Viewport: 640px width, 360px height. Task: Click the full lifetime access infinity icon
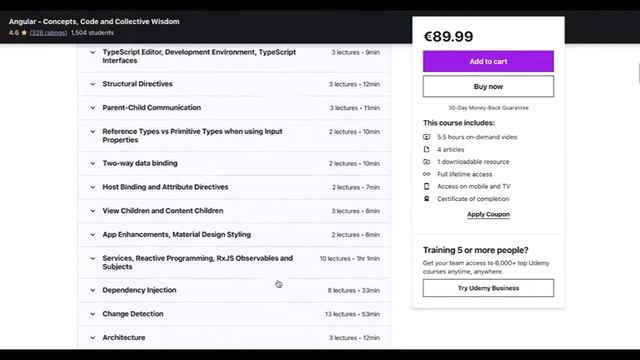(427, 174)
